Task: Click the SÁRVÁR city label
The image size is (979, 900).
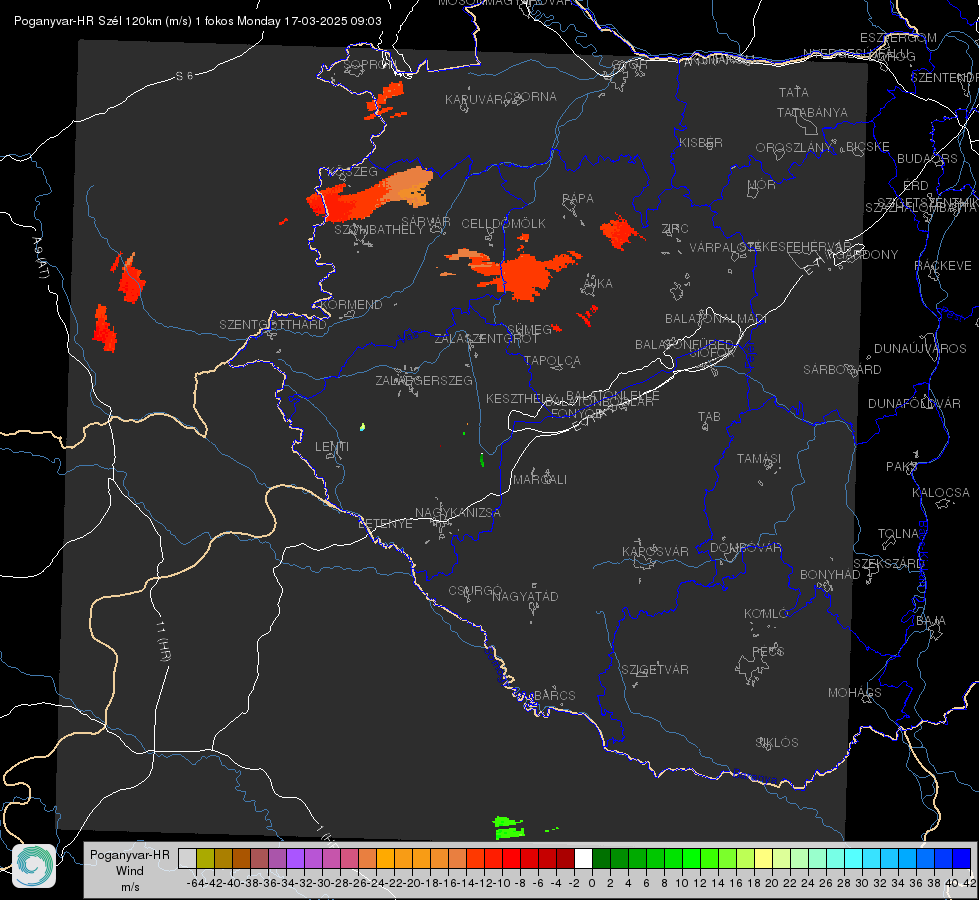Action: [426, 222]
